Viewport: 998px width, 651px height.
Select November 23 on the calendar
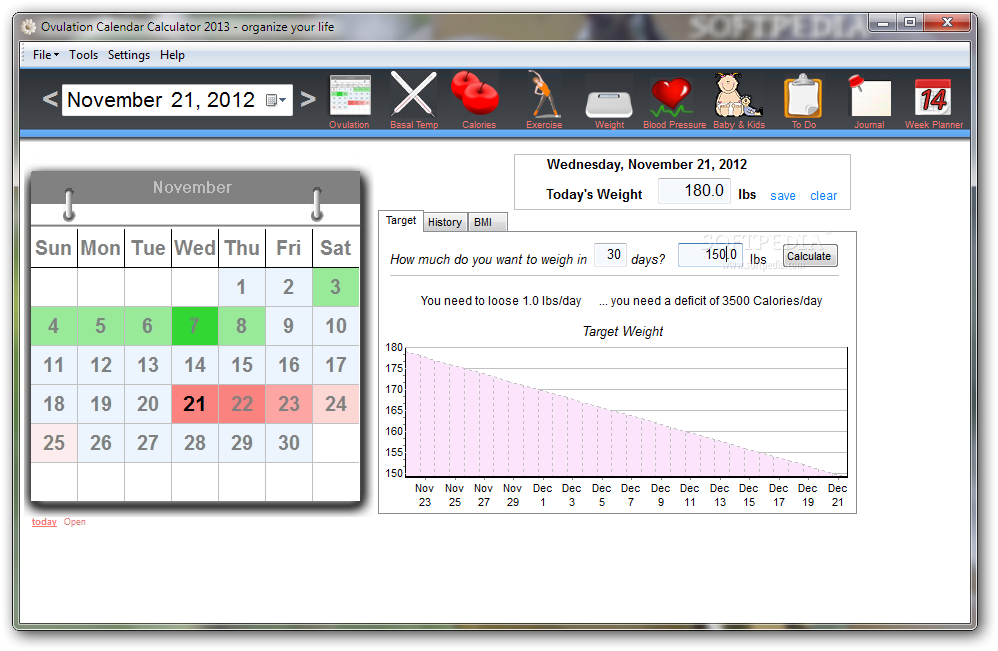[289, 404]
